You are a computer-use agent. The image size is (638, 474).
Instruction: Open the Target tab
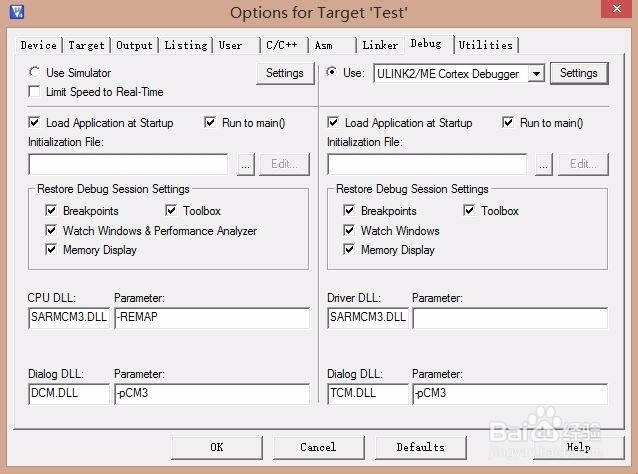[x=86, y=45]
